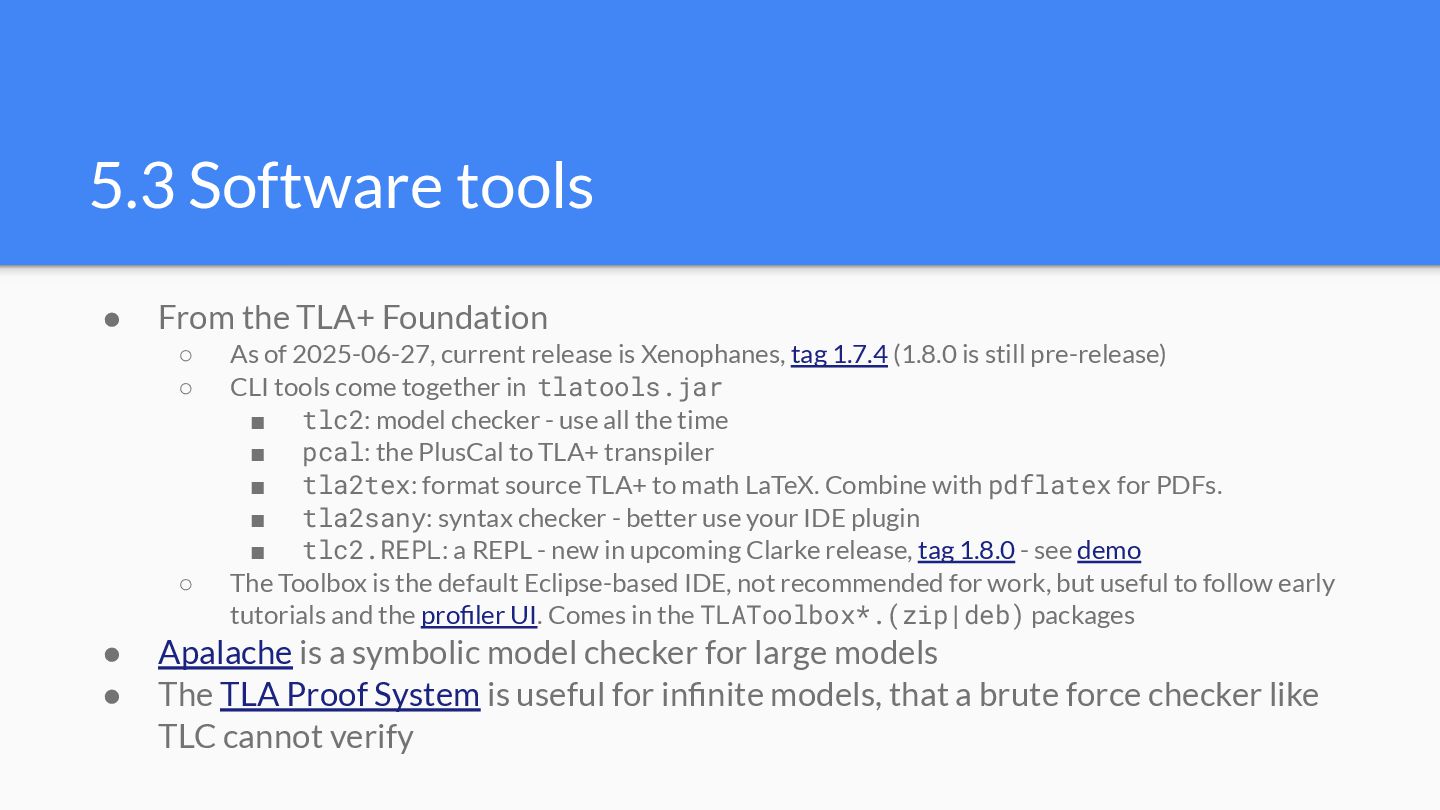Open the tag 1.8.0 link
1440x810 pixels.
(965, 550)
